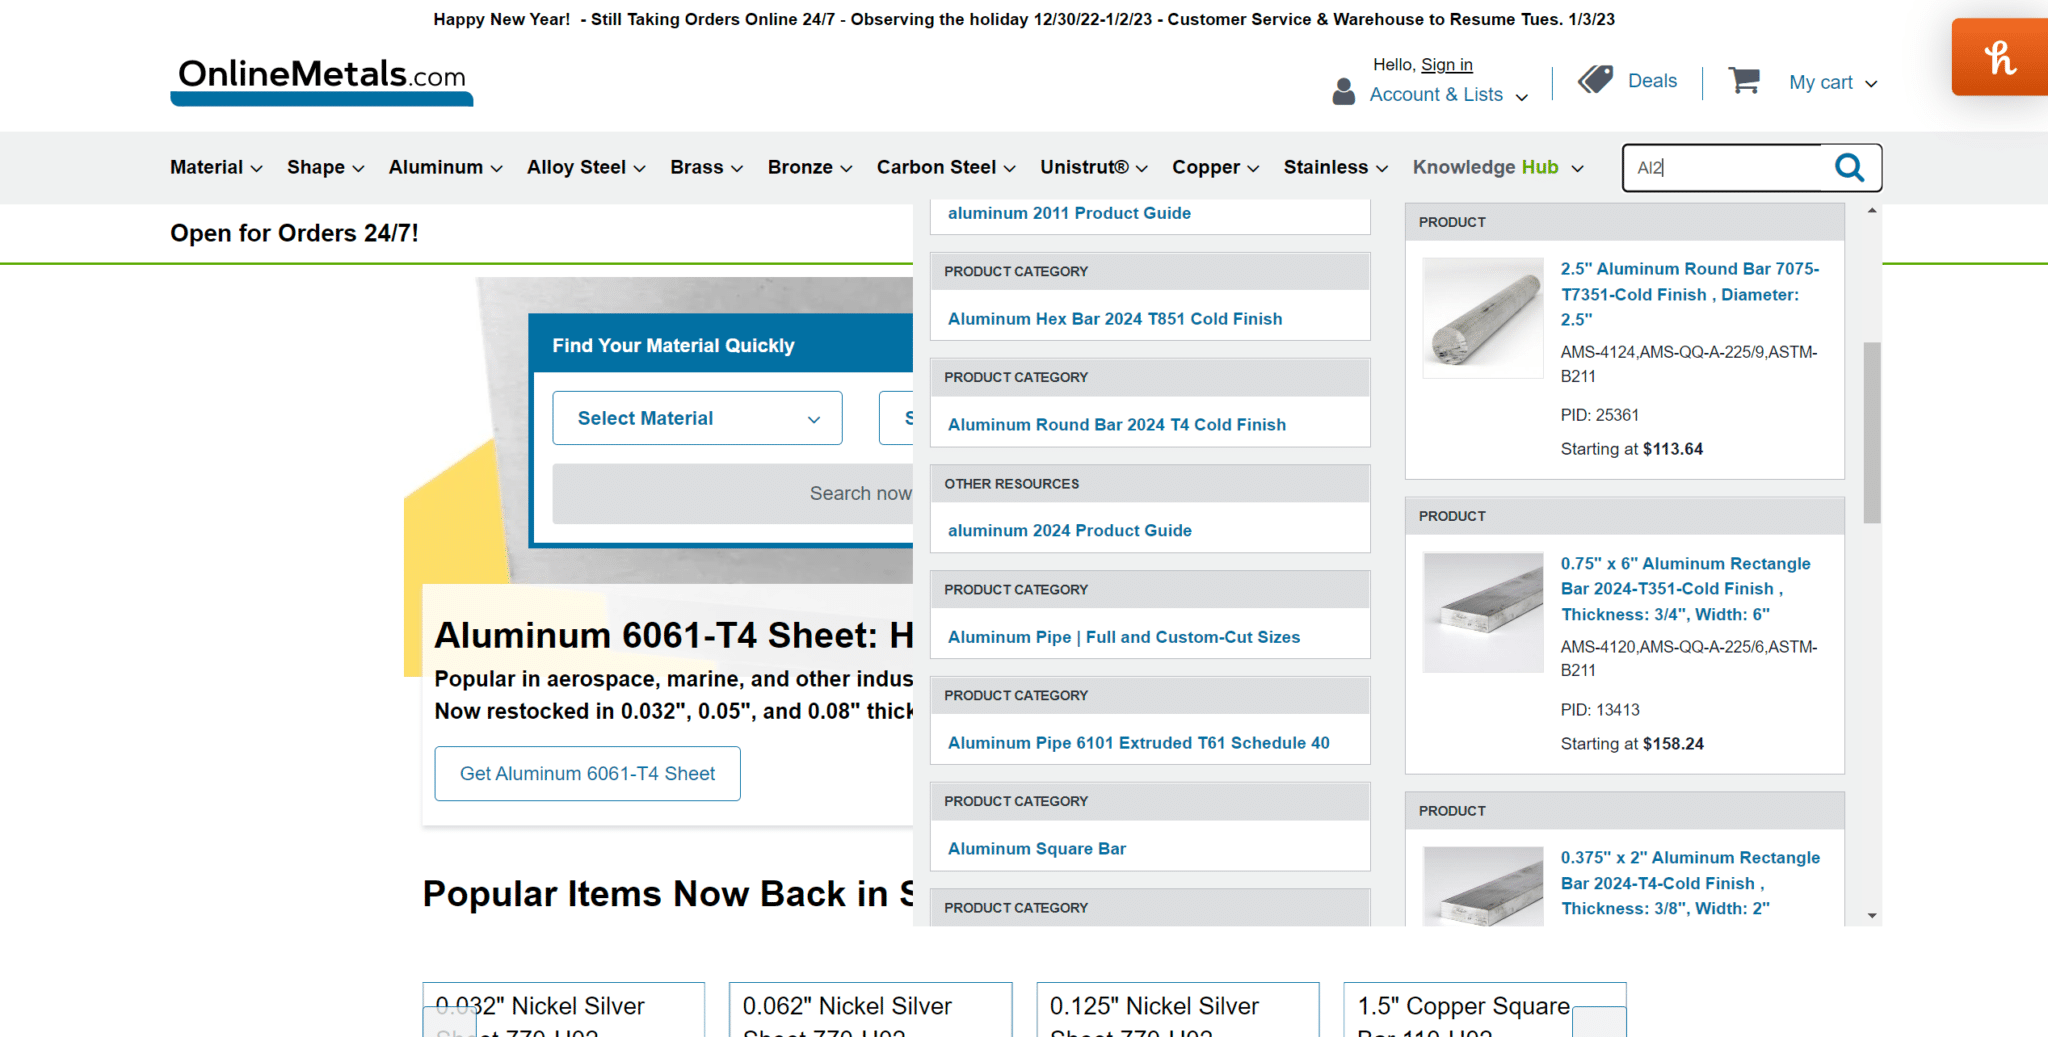Open the Shape menu
This screenshot has height=1037, width=2048.
coord(325,168)
